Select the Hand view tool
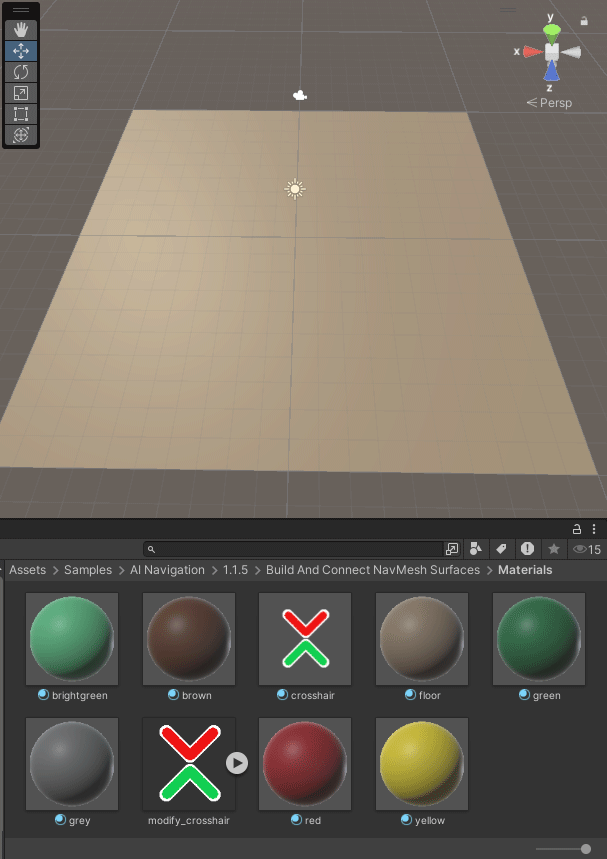The height and width of the screenshot is (859, 607). 21,29
